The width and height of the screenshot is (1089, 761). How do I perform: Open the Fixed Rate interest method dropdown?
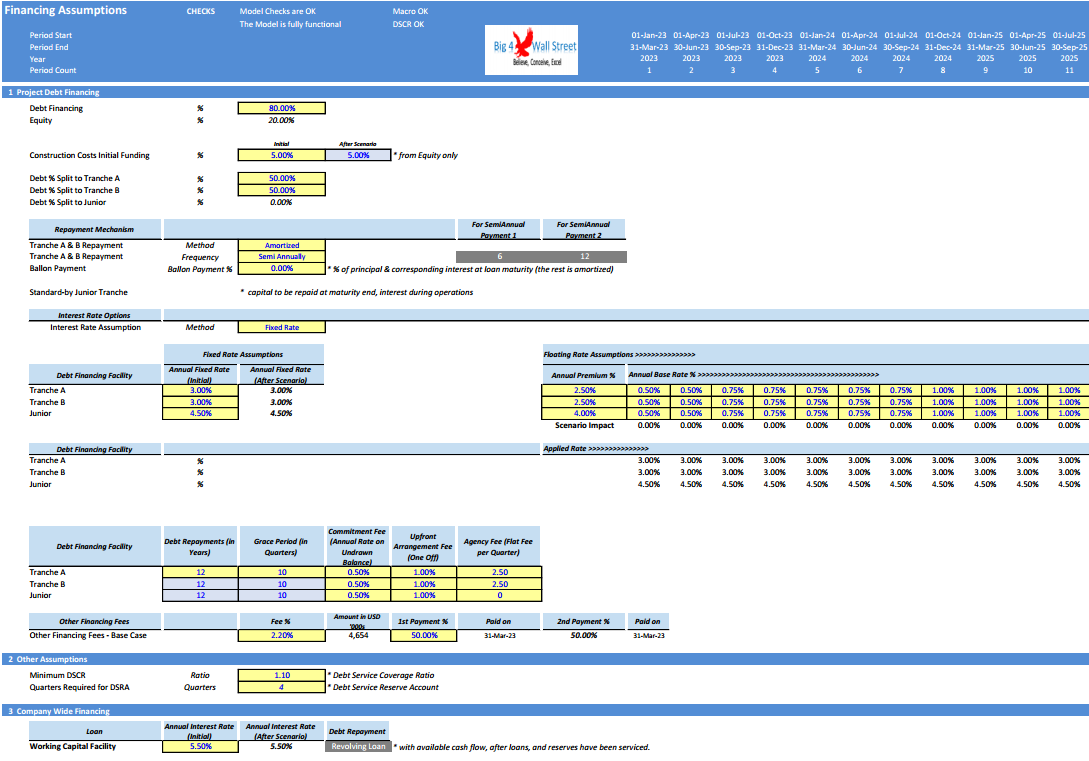tap(281, 327)
